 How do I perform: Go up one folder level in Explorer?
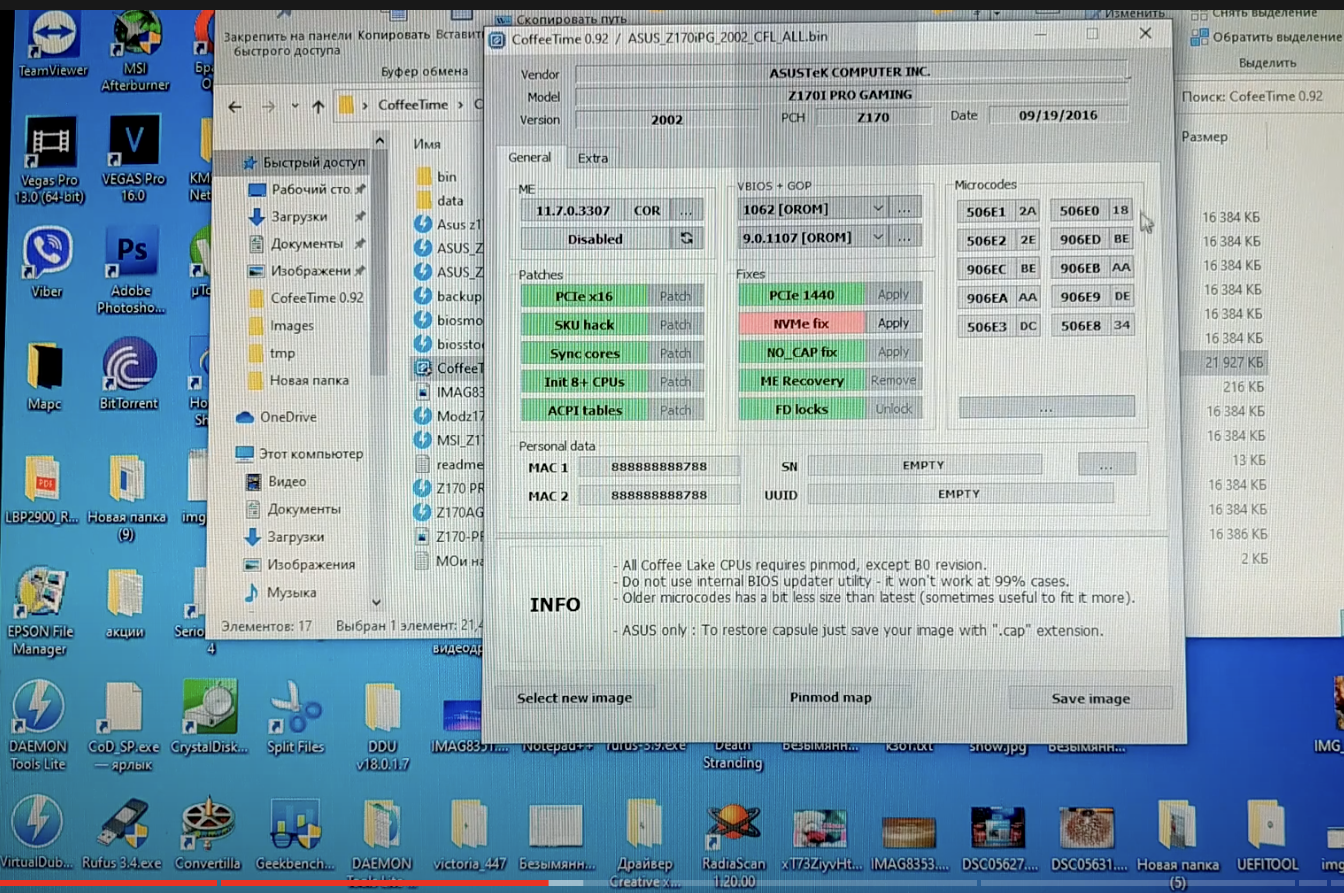pos(318,106)
